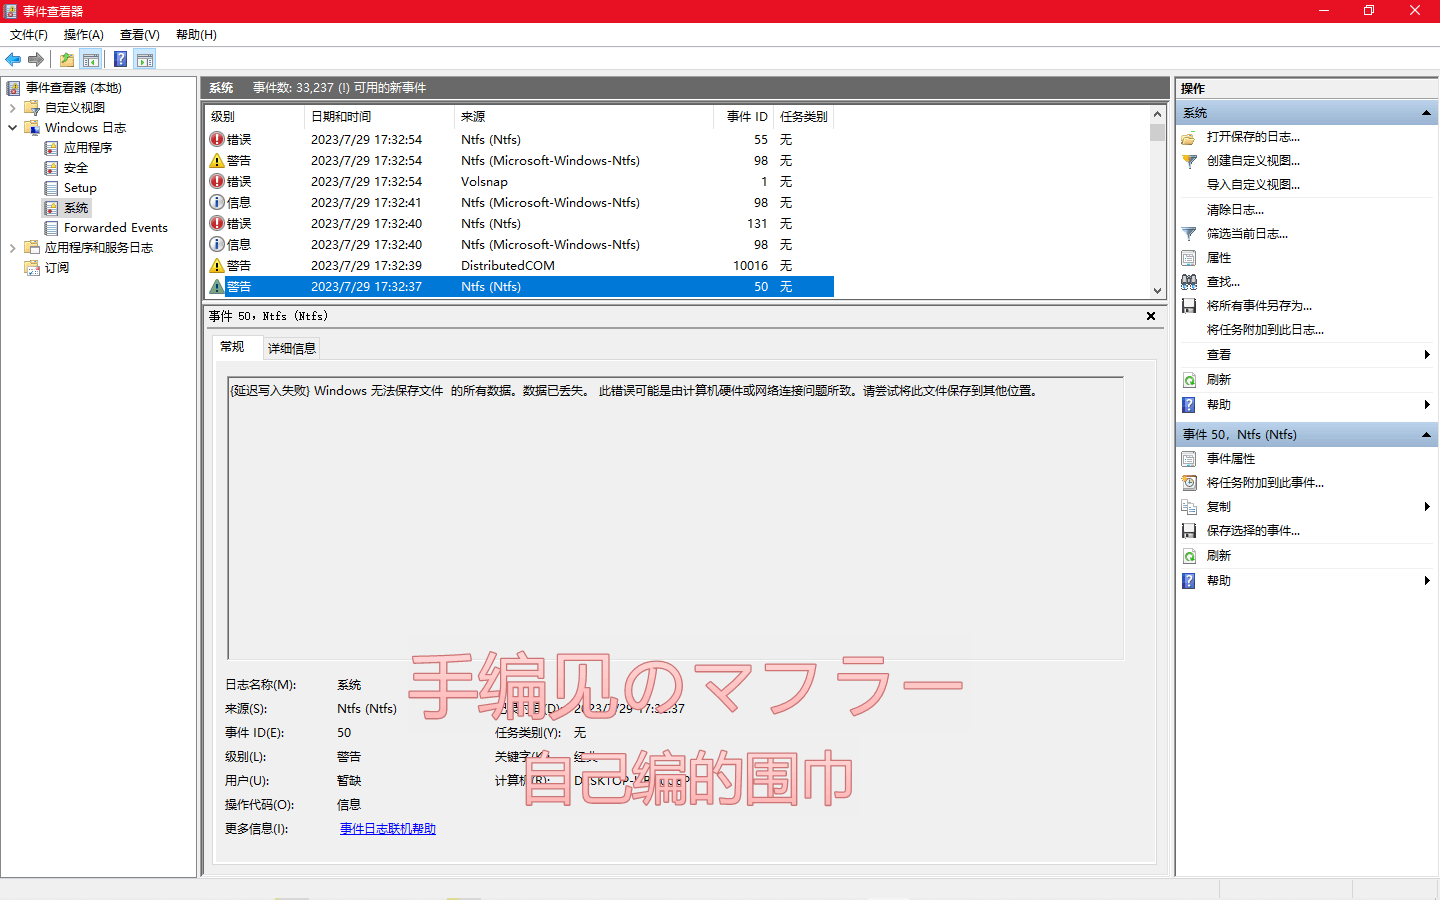1440x900 pixels.
Task: Click 查找 binoculars action
Action: pos(1223,282)
